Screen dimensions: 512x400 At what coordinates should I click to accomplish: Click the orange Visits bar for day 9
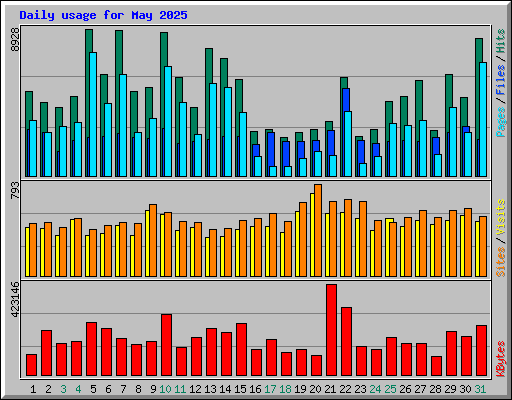[153, 240]
